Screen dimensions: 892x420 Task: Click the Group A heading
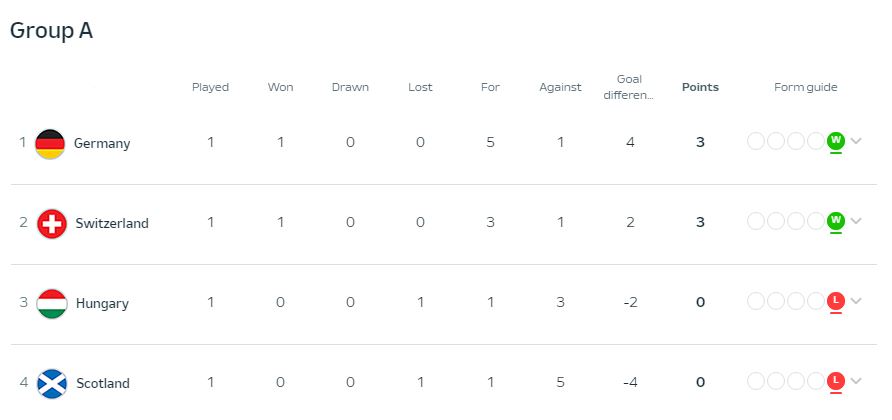coord(51,31)
